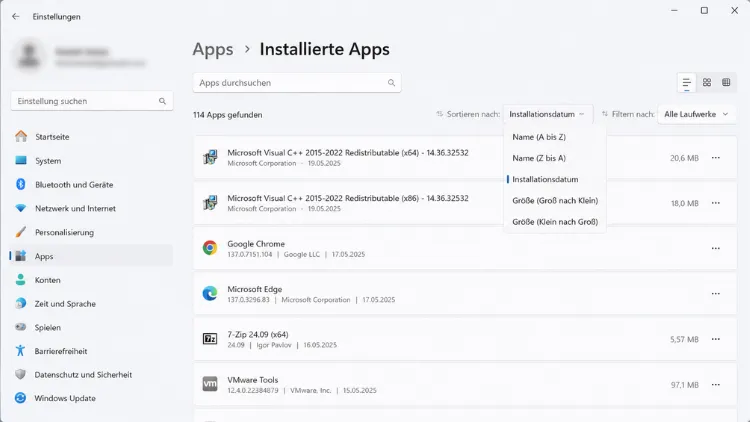The image size is (750, 422).
Task: Click Visual C++ x64 installer icon
Action: (210, 157)
